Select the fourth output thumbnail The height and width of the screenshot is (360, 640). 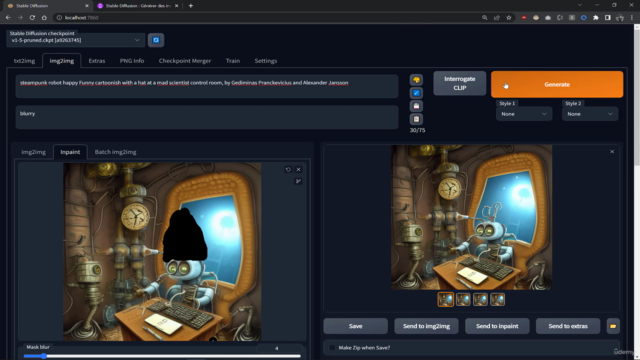(x=497, y=300)
